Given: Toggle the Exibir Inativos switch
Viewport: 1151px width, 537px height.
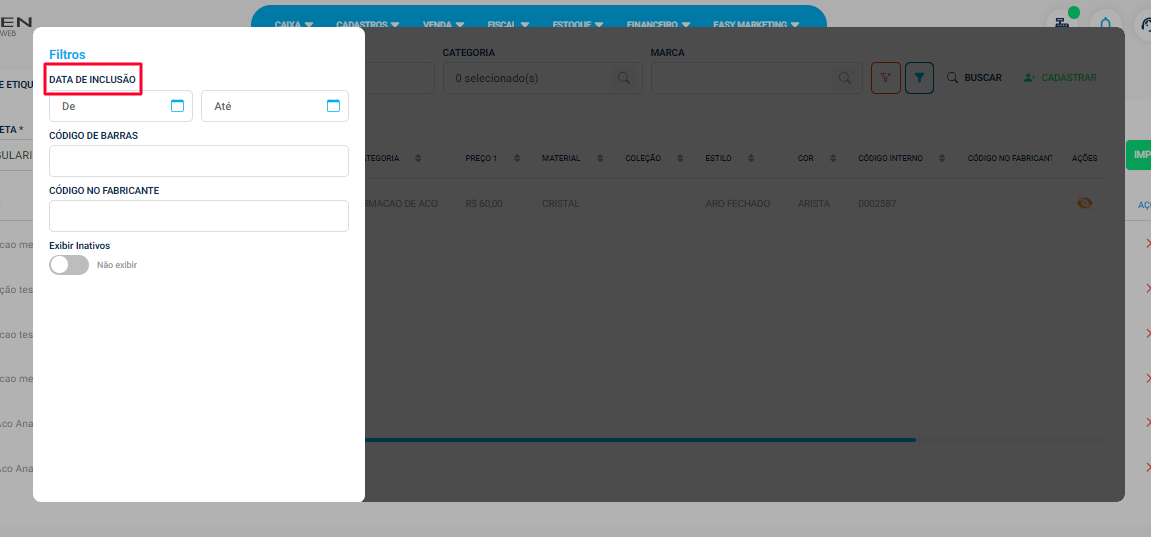Looking at the screenshot, I should point(69,265).
